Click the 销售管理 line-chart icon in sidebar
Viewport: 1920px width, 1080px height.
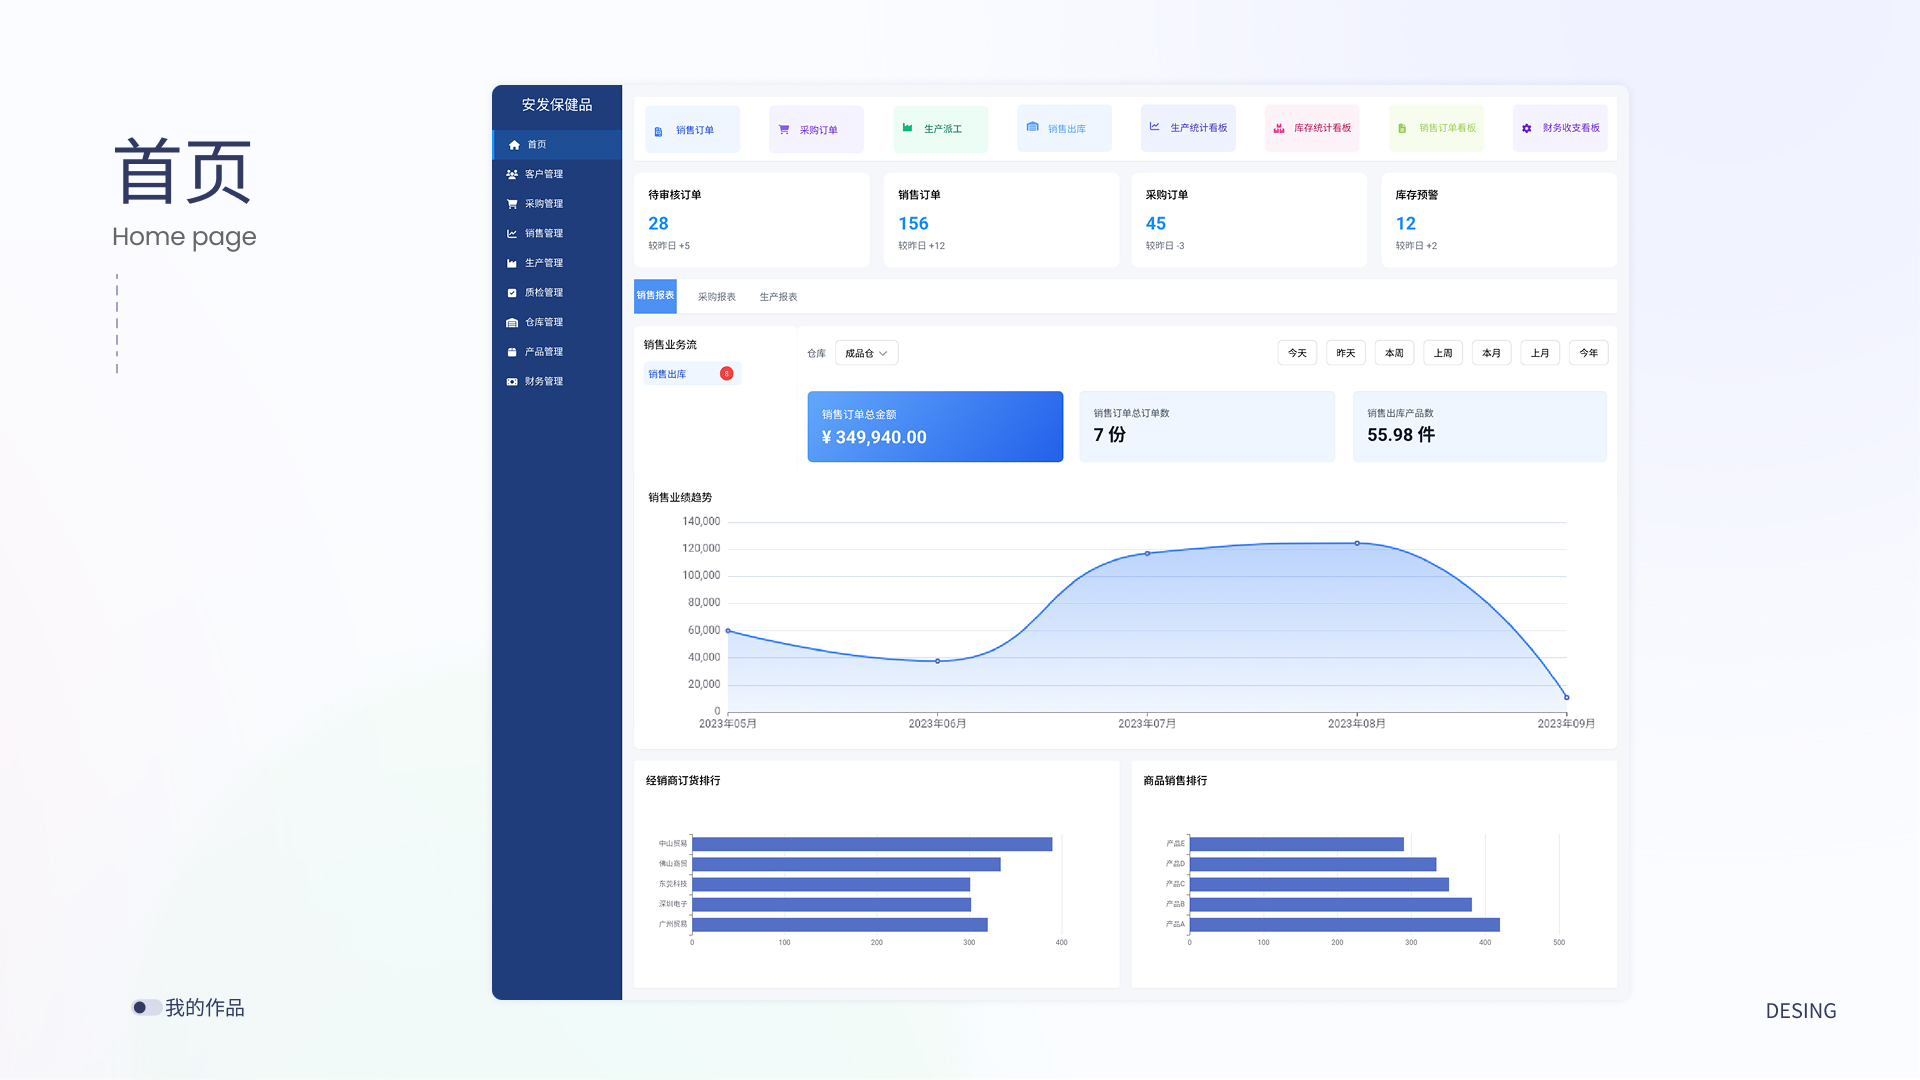pos(512,234)
